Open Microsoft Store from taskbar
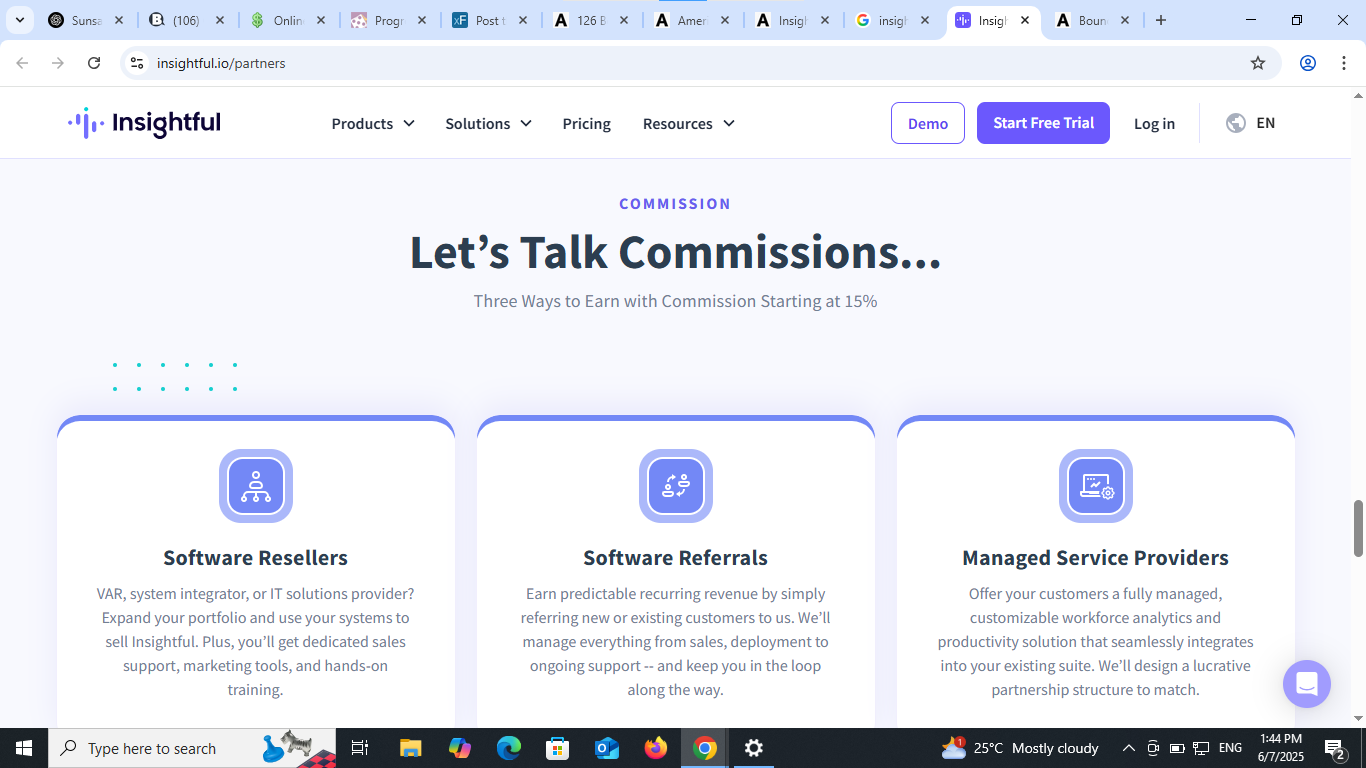Screen dimensions: 1366x768 [558, 748]
